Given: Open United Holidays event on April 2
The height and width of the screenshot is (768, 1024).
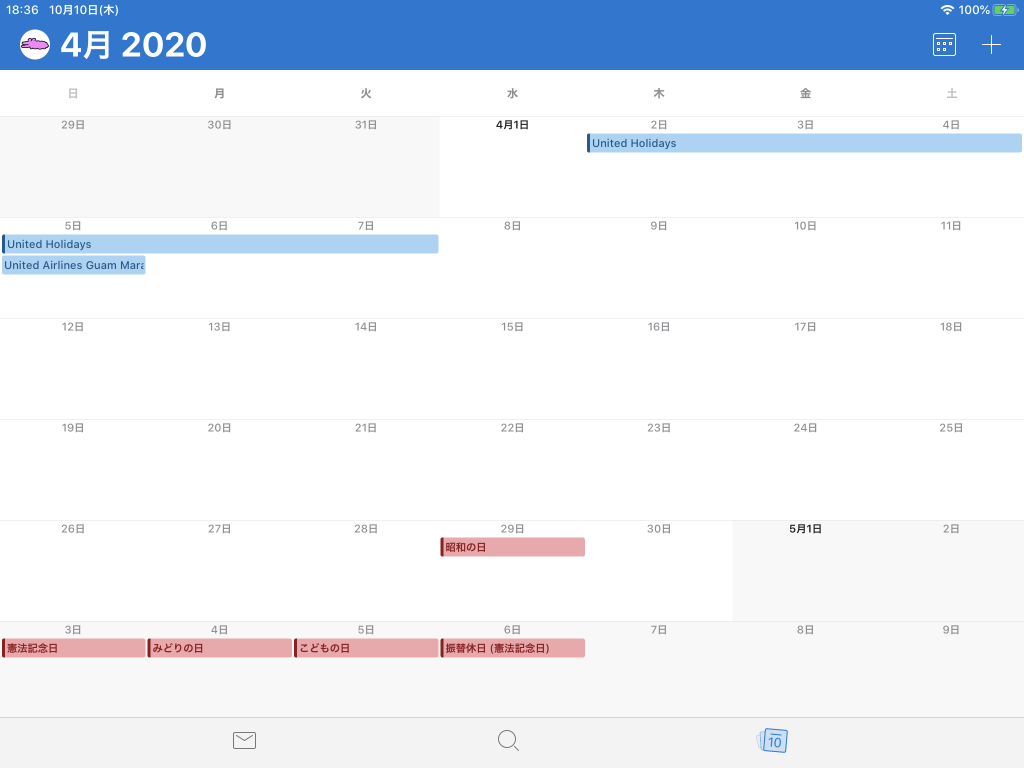Looking at the screenshot, I should [804, 144].
